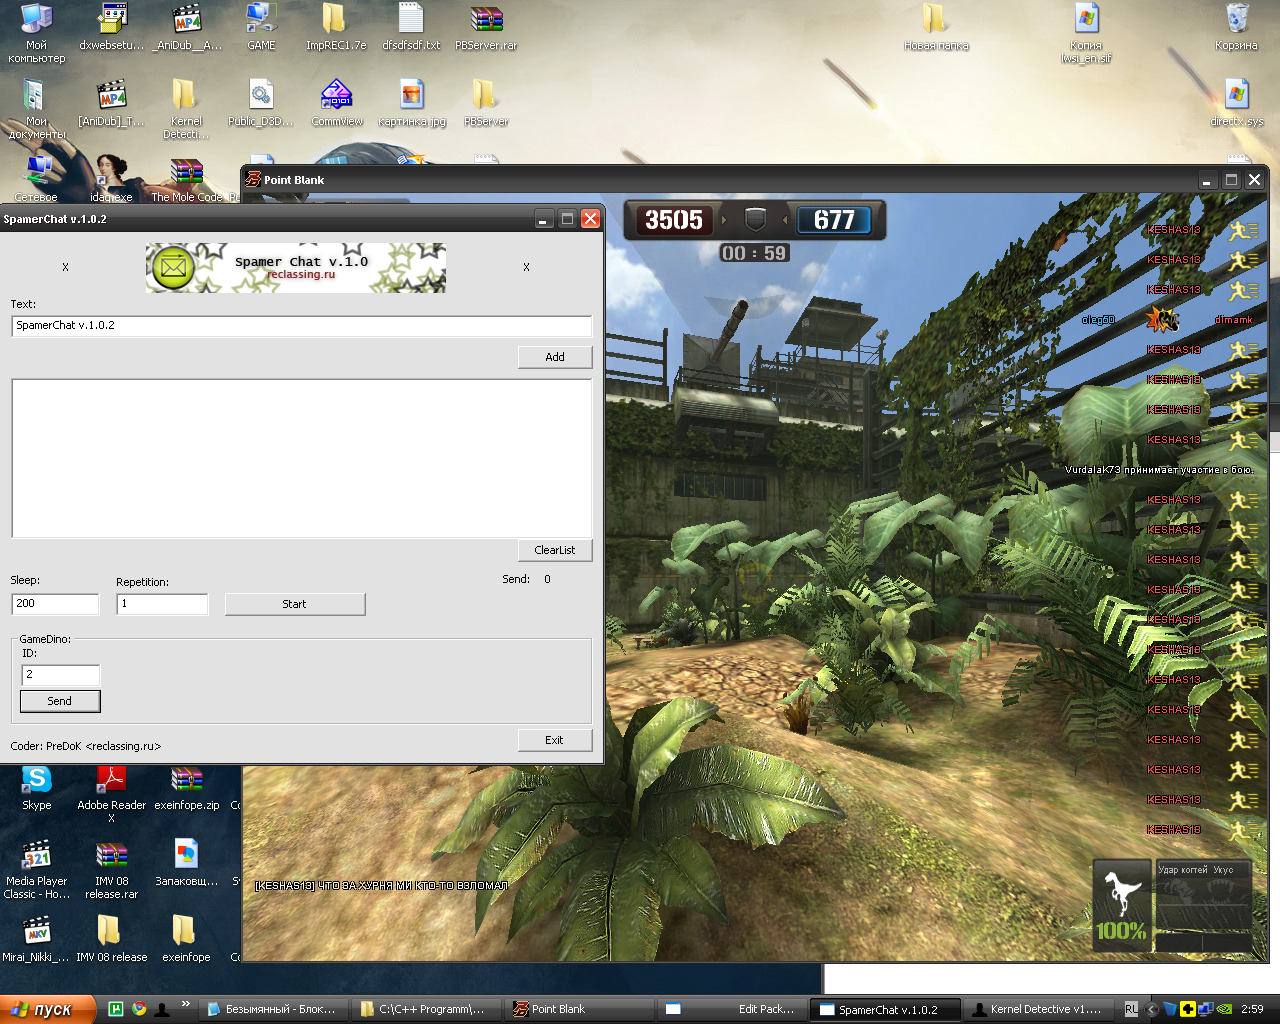Select the PBServer folder icon
The width and height of the screenshot is (1280, 1024).
pos(486,103)
